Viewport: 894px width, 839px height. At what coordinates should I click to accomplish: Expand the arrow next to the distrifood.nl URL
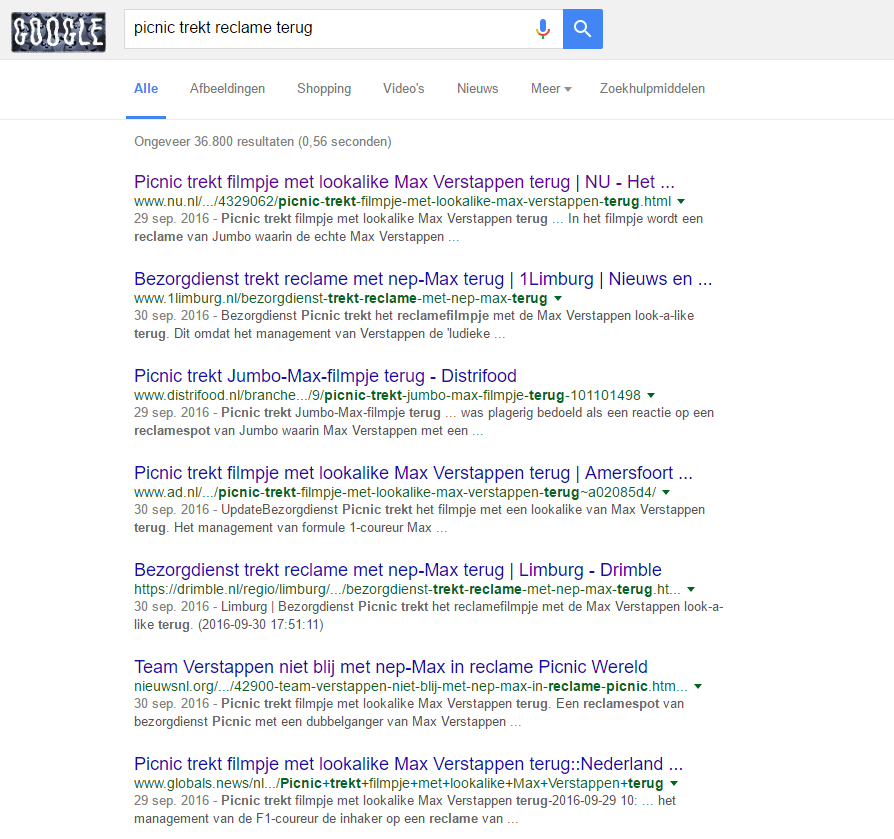click(652, 395)
